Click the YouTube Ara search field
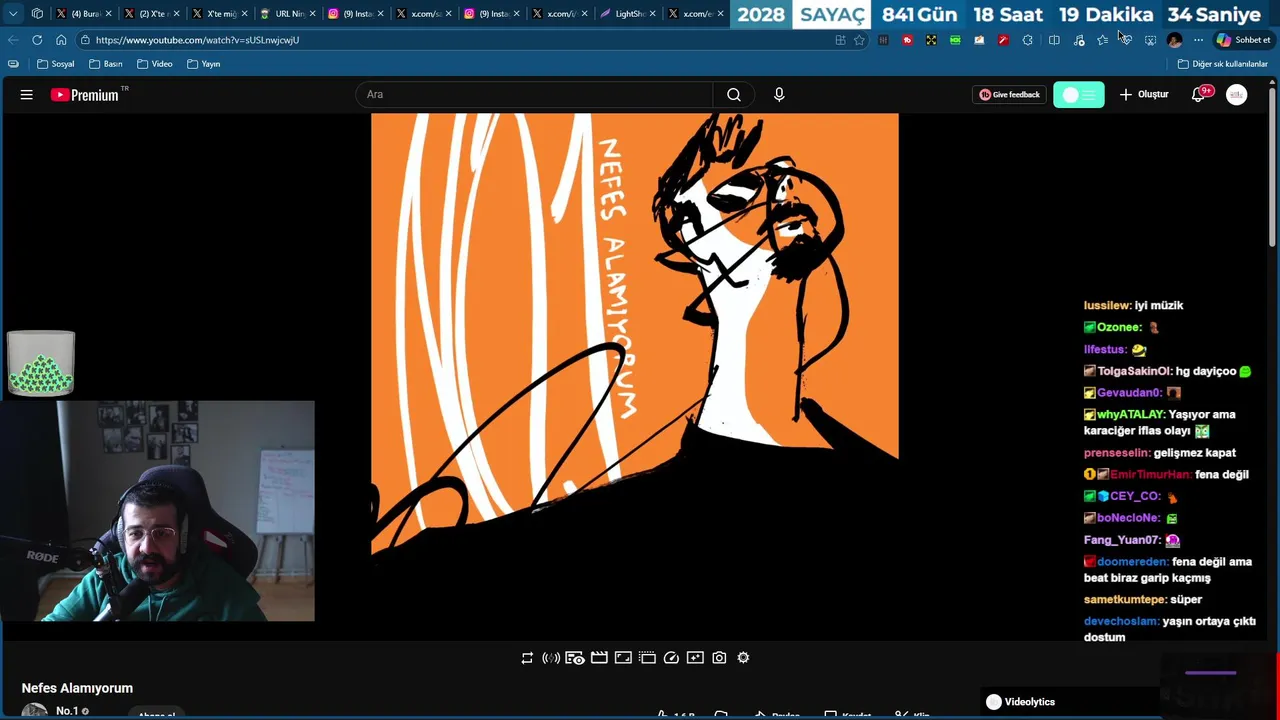The width and height of the screenshot is (1280, 720). (534, 95)
